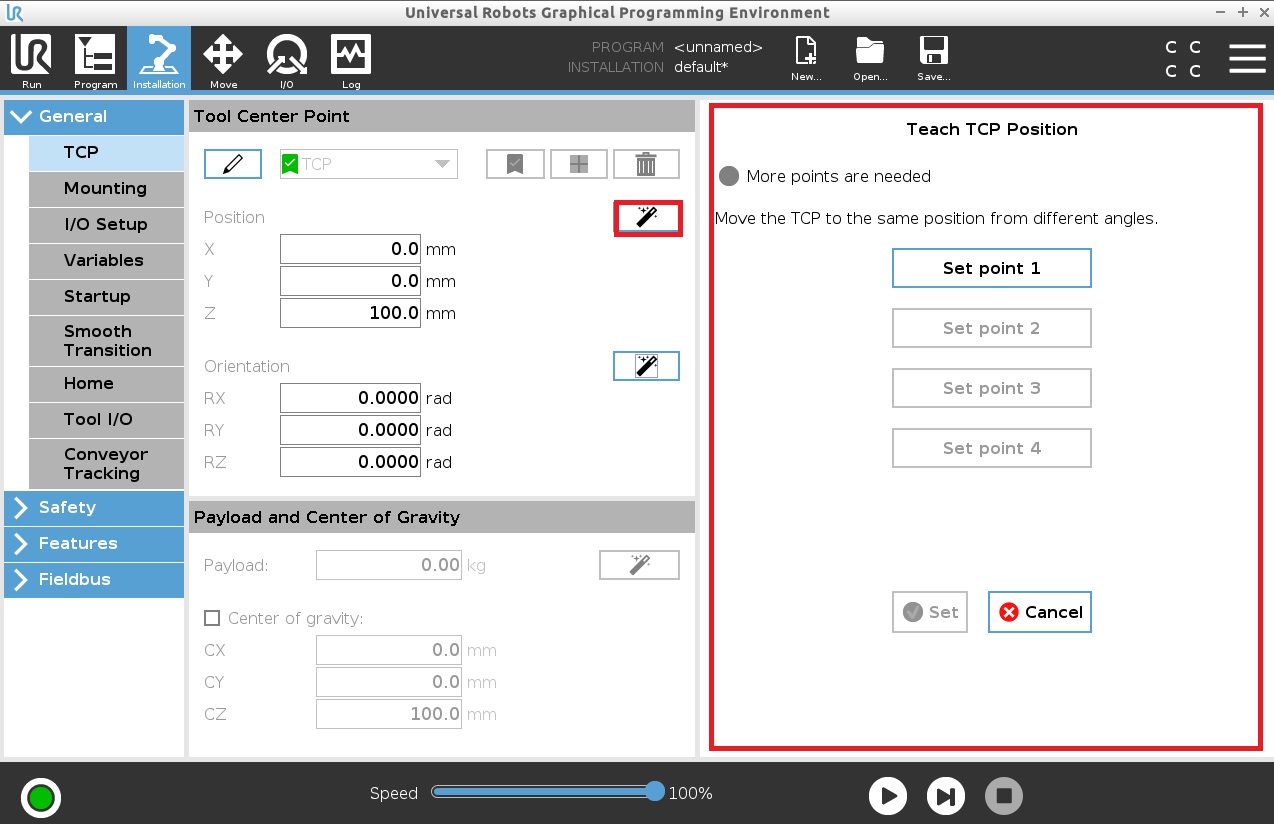Image resolution: width=1274 pixels, height=824 pixels.
Task: Select Startup in the sidebar
Action: tap(107, 296)
